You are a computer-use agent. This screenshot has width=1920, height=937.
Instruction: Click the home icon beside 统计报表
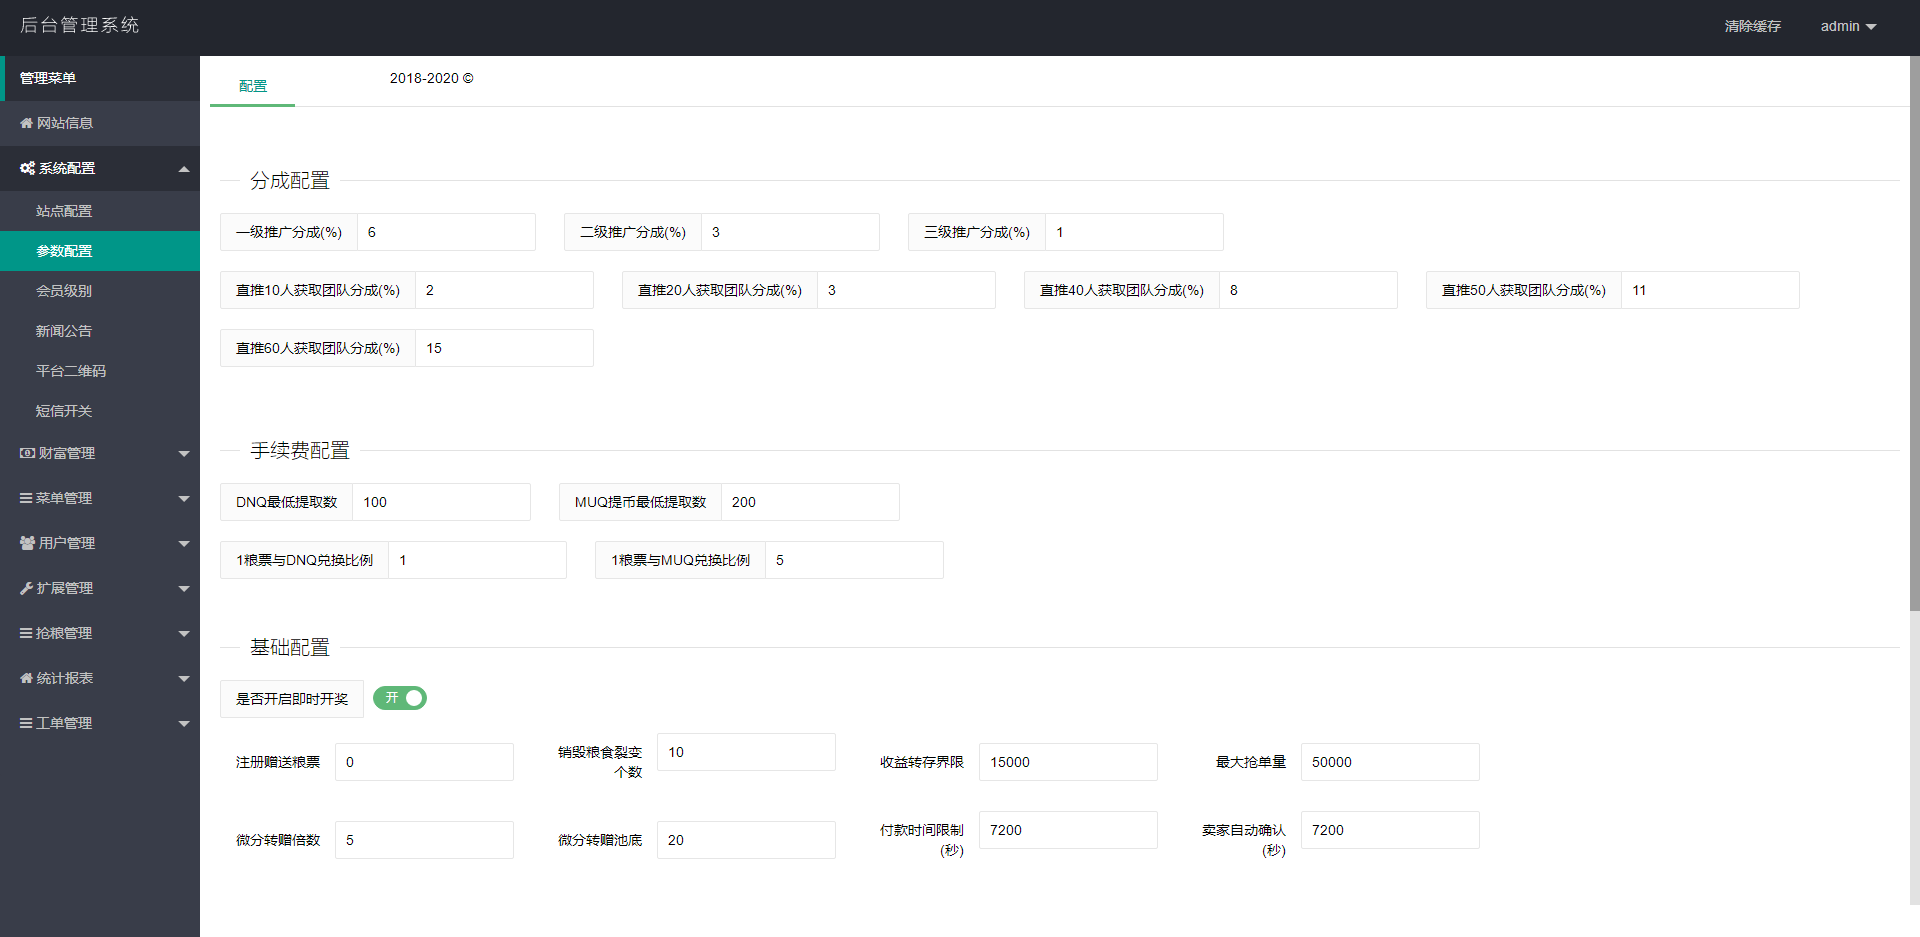26,678
